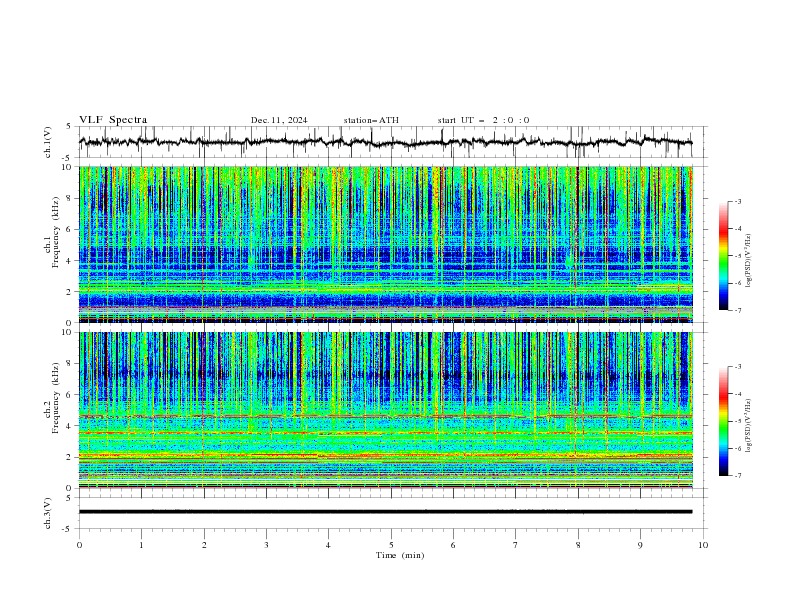The height and width of the screenshot is (612, 792).
Task: Click the "VLF Spectra" title text
Action: tap(113, 120)
